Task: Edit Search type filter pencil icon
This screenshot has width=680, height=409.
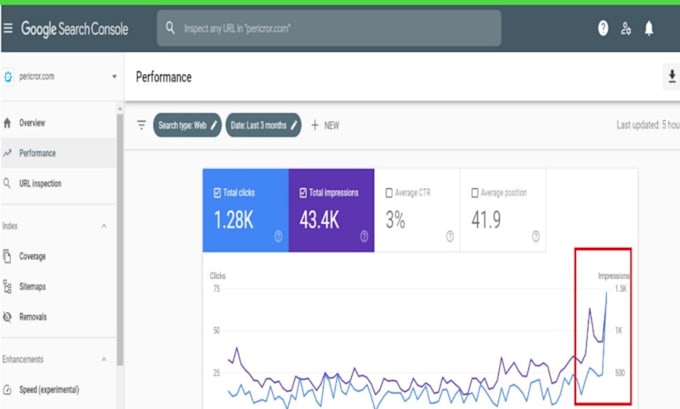Action: pyautogui.click(x=214, y=125)
